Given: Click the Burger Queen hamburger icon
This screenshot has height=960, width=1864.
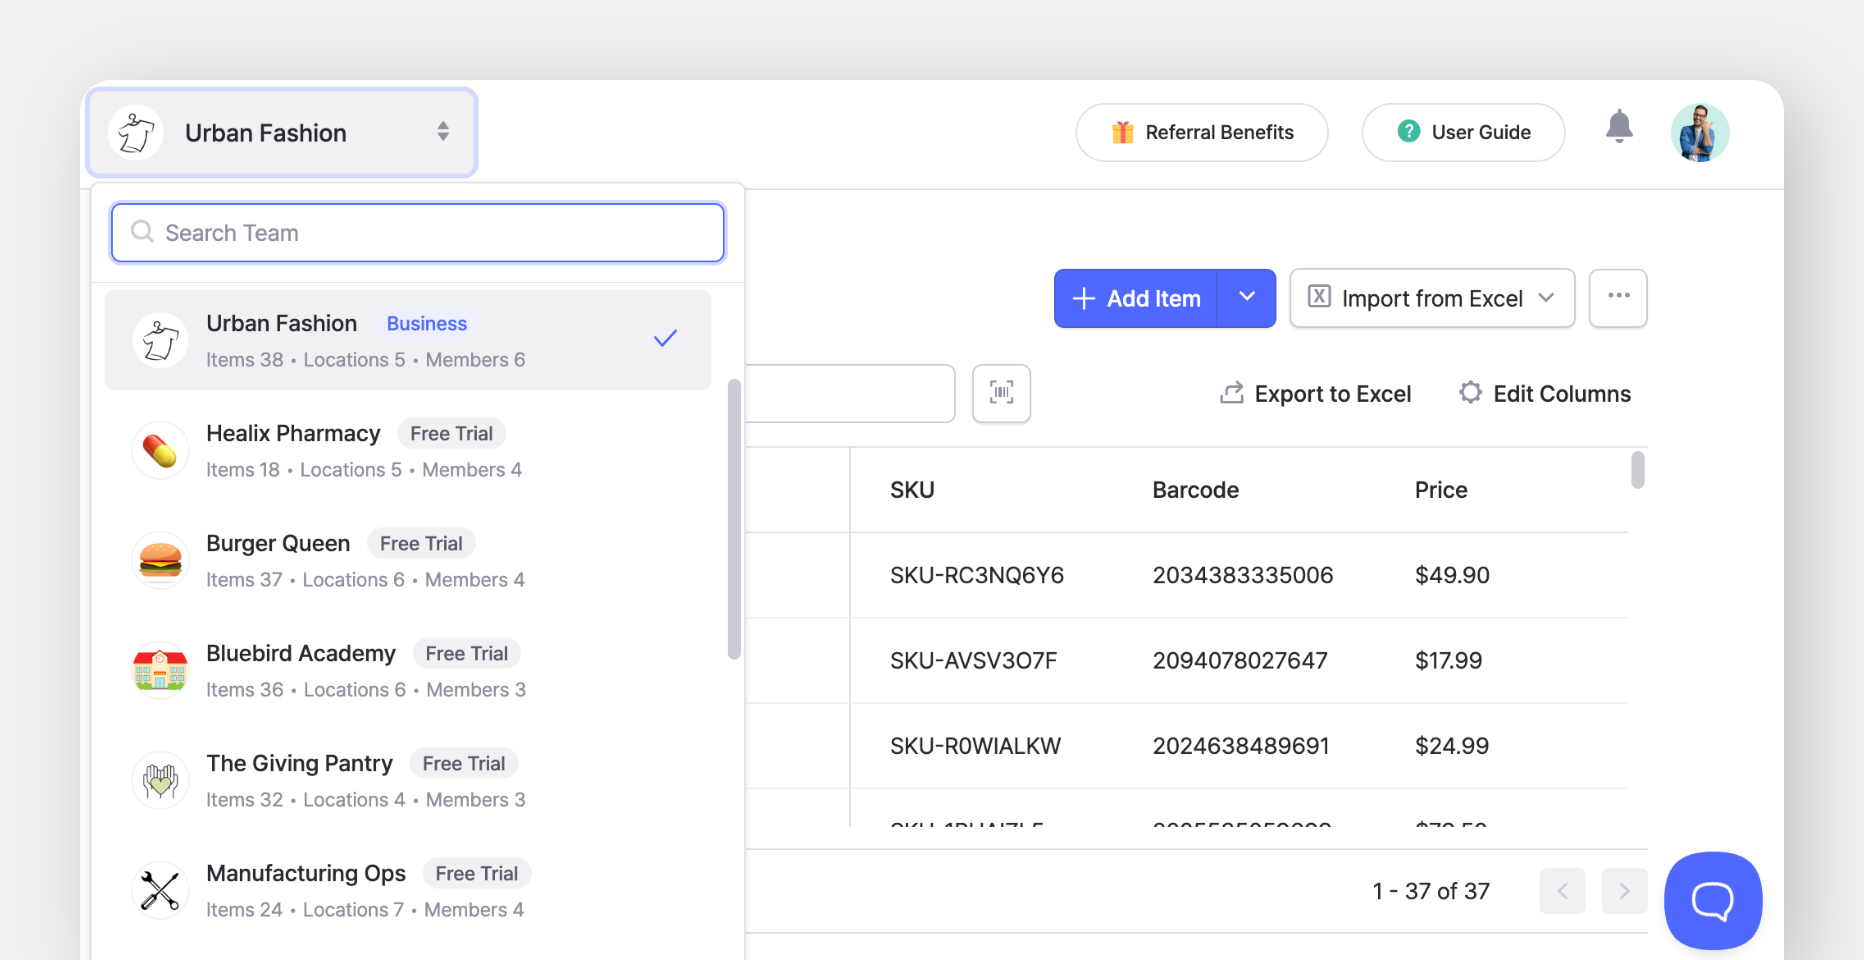Looking at the screenshot, I should point(160,560).
